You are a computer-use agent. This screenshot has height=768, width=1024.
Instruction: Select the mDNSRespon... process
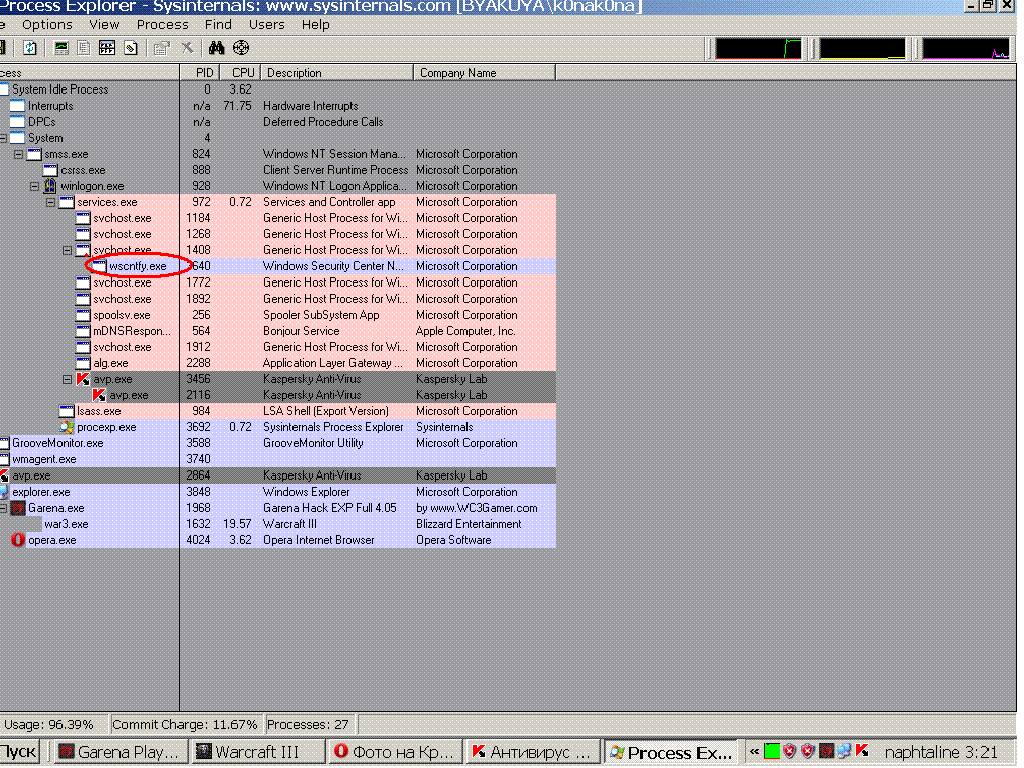[x=132, y=331]
